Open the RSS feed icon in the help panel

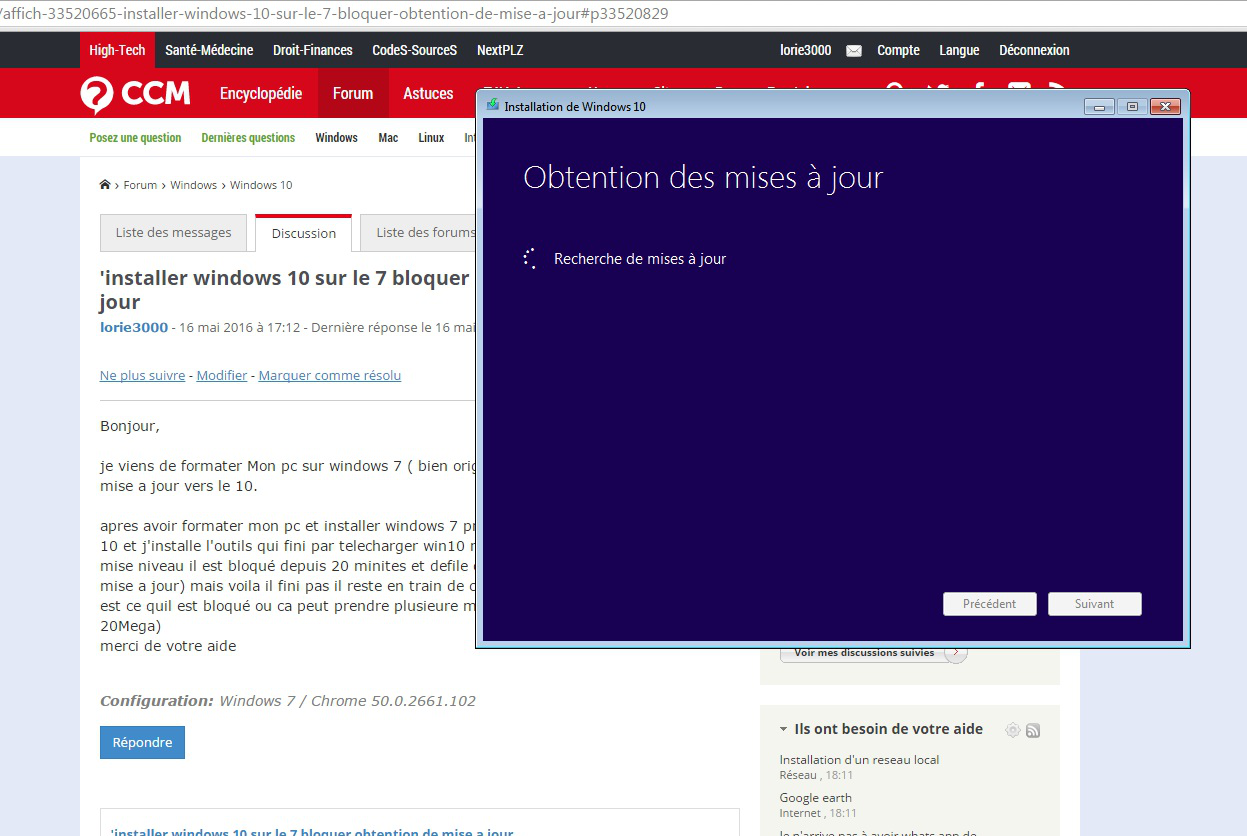[x=1033, y=730]
